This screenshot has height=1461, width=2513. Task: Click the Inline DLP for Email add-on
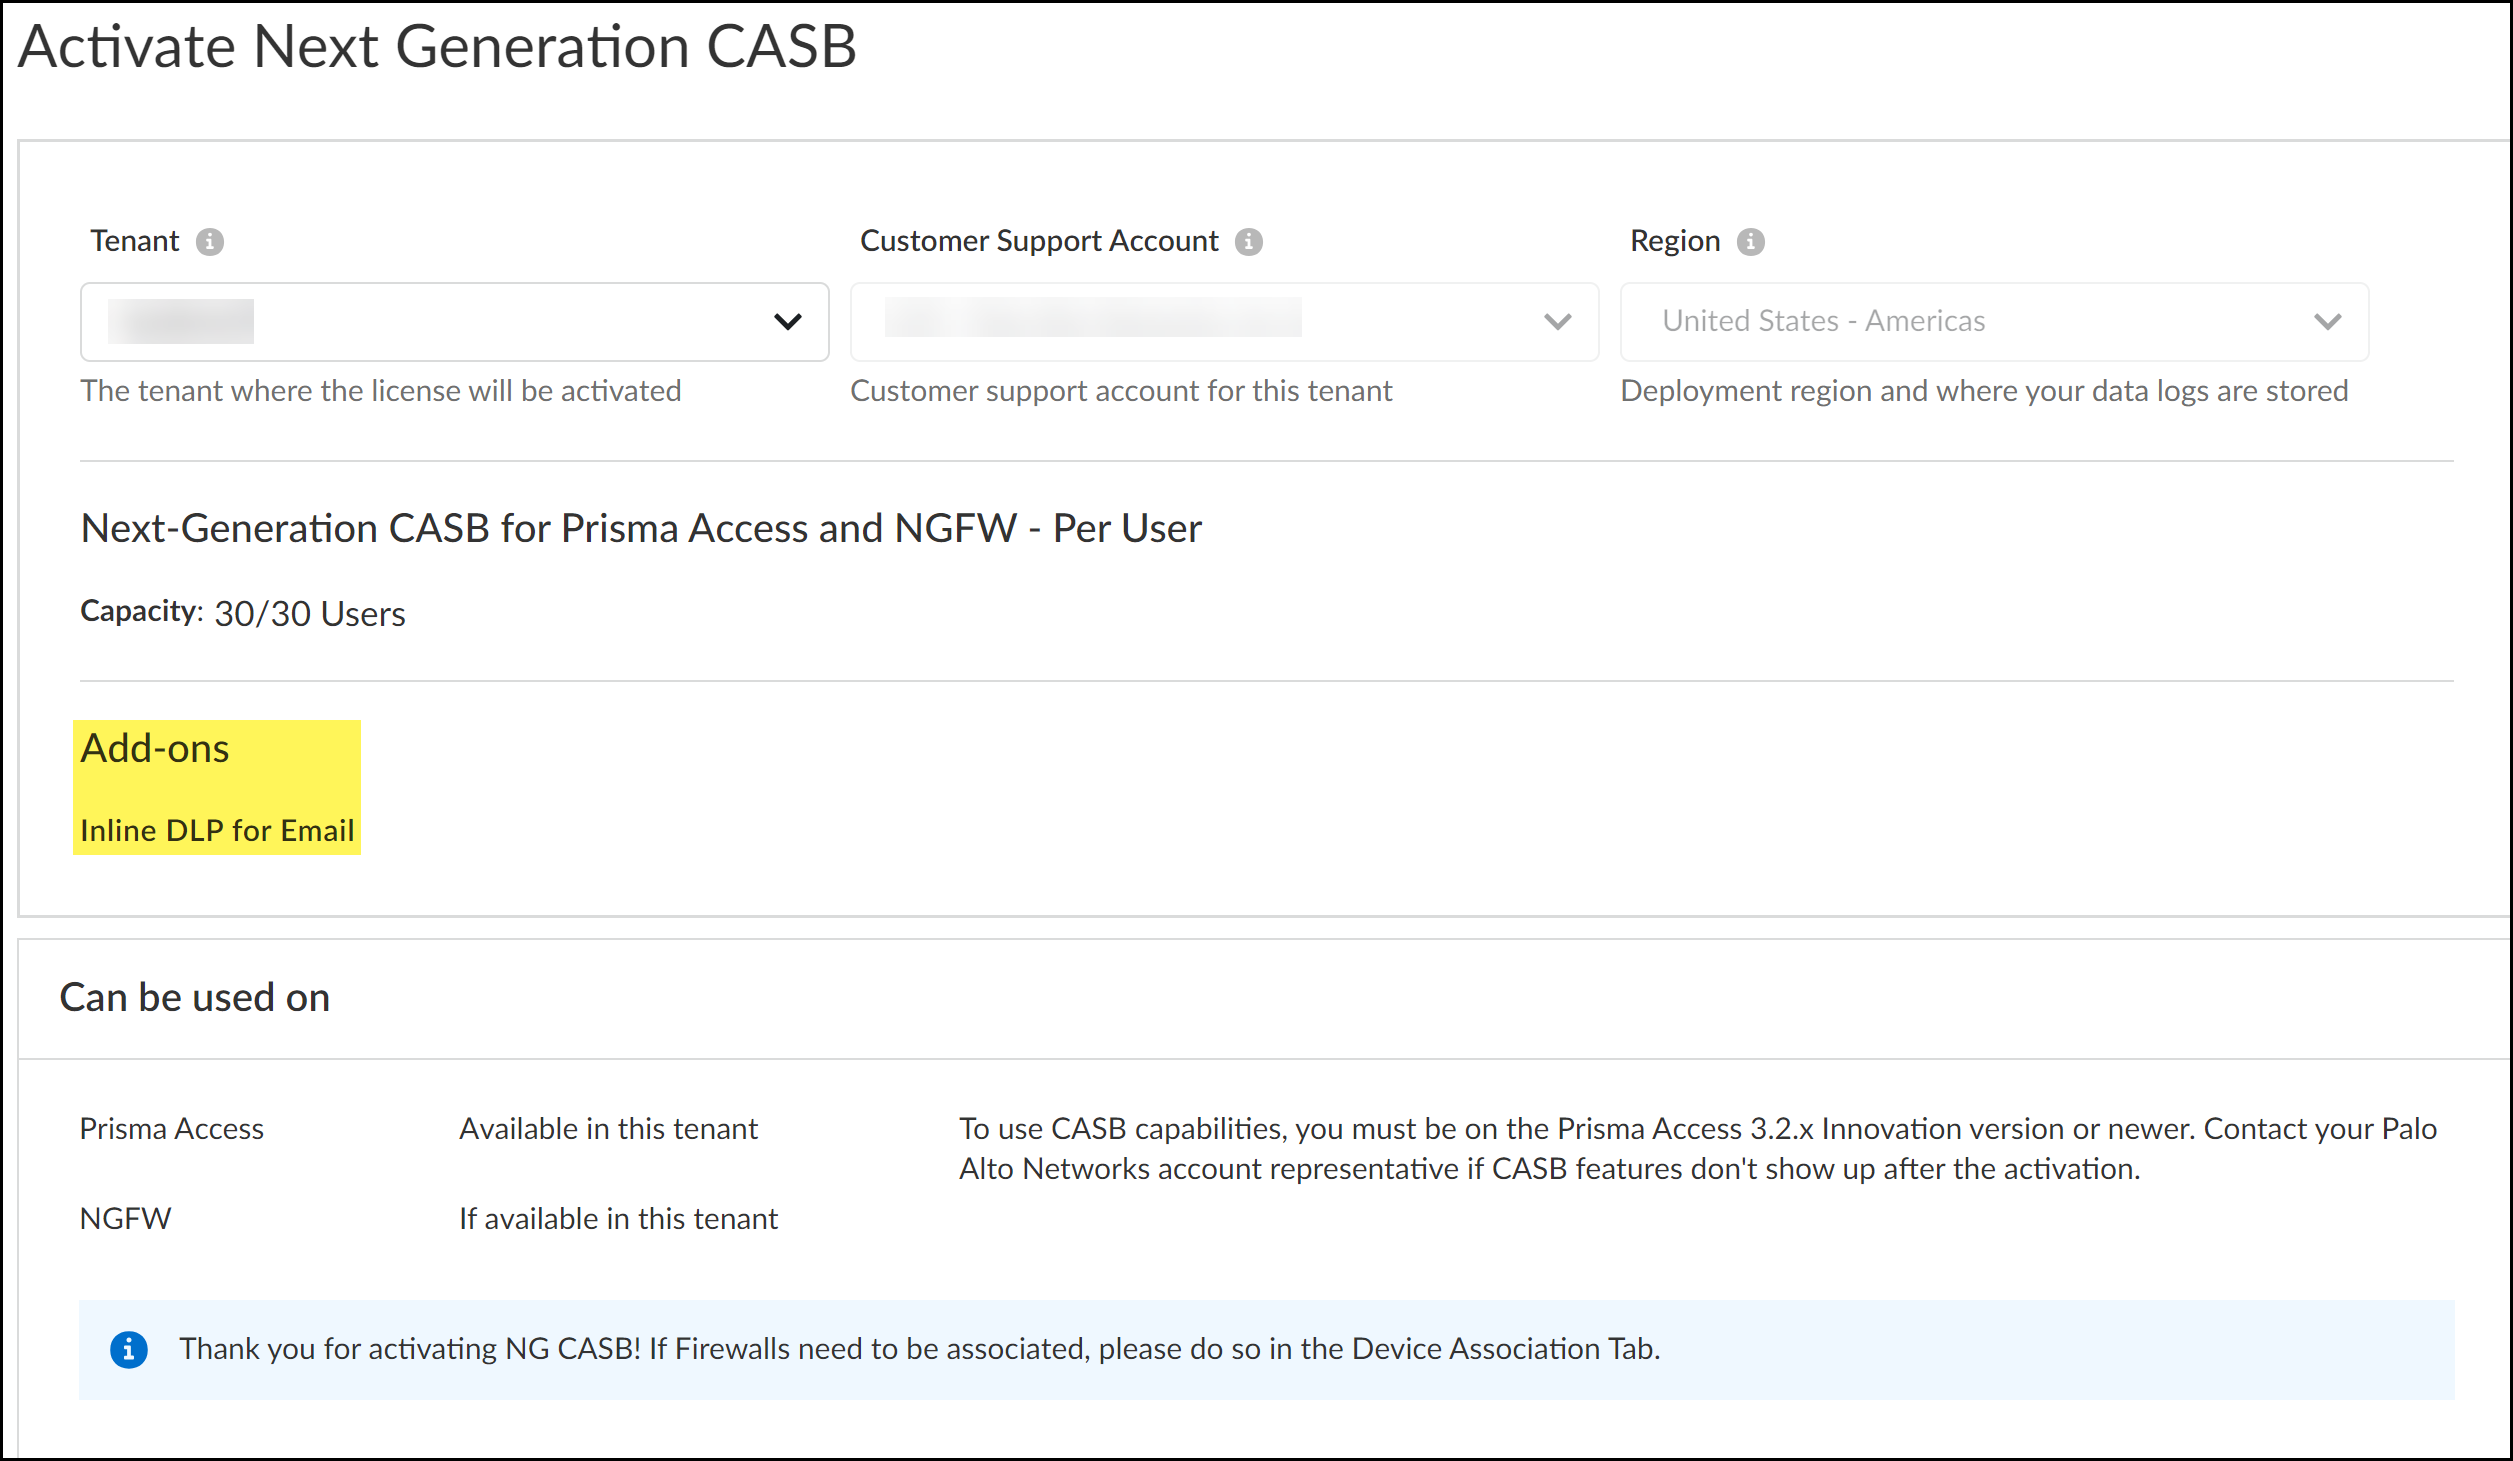(x=217, y=831)
